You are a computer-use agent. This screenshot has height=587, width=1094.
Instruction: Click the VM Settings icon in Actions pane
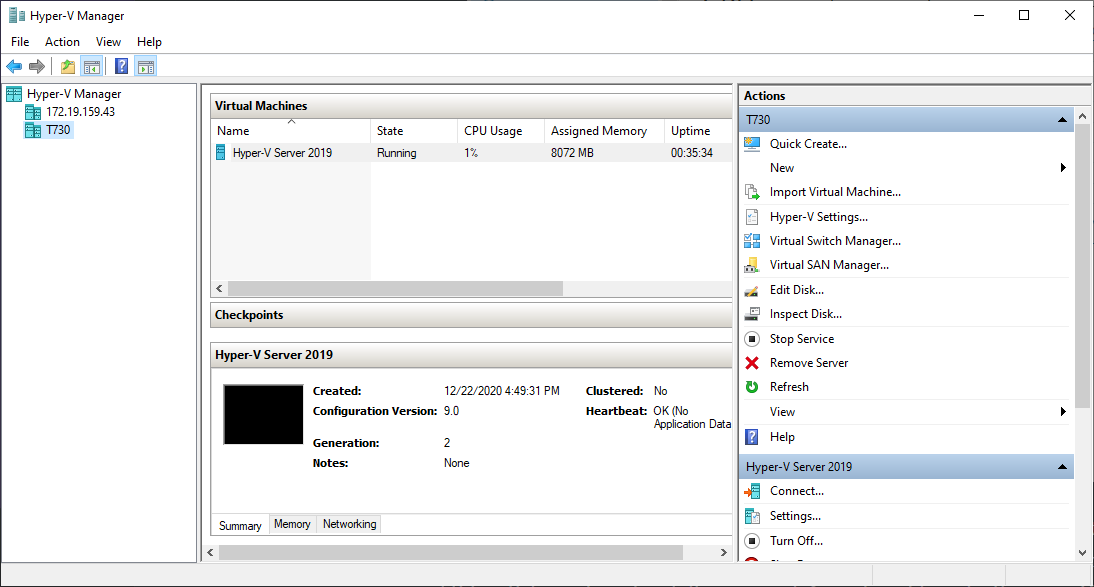(x=752, y=516)
